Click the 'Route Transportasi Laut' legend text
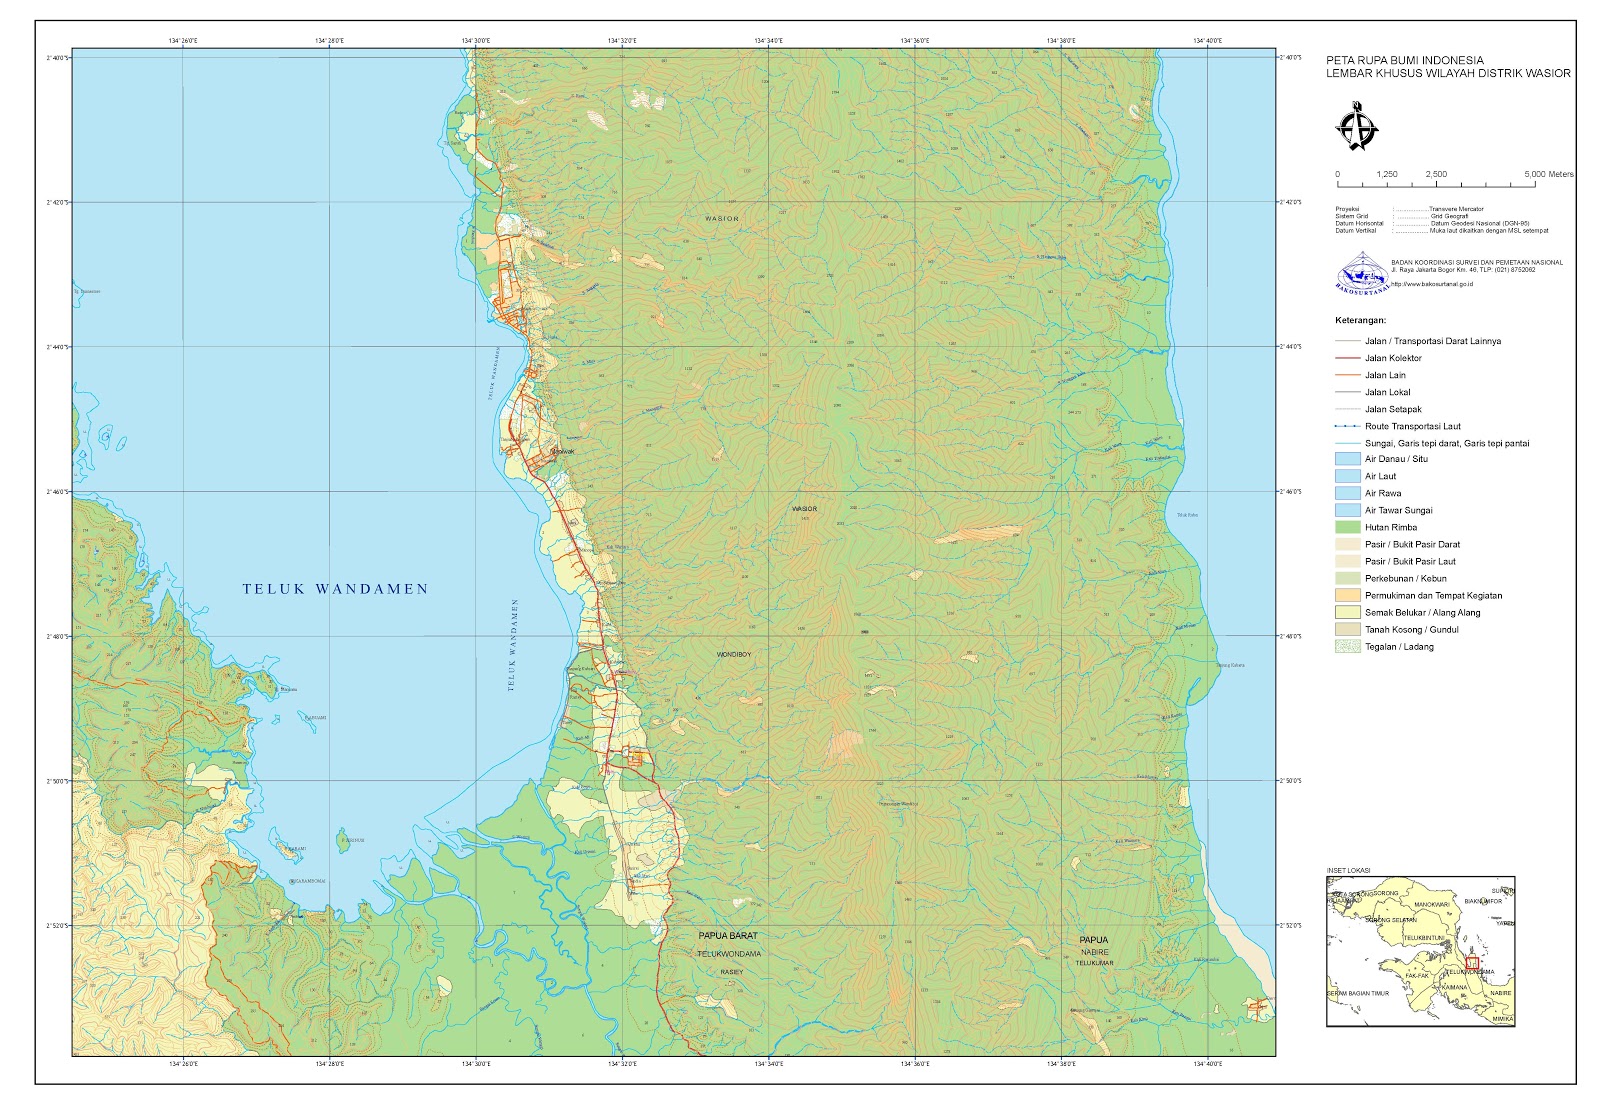This screenshot has width=1600, height=1104. [x=1413, y=426]
